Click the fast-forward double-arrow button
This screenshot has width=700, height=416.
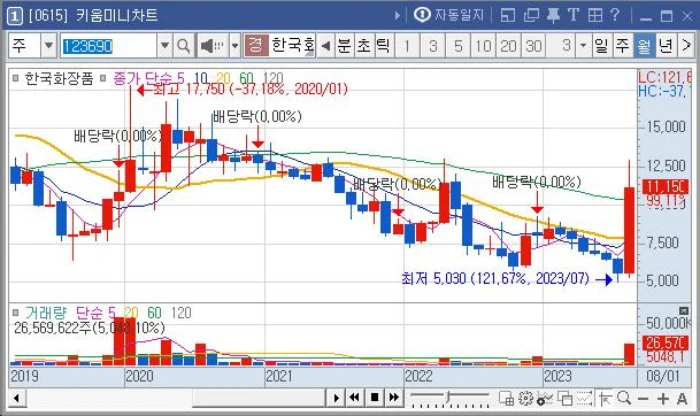(394, 397)
